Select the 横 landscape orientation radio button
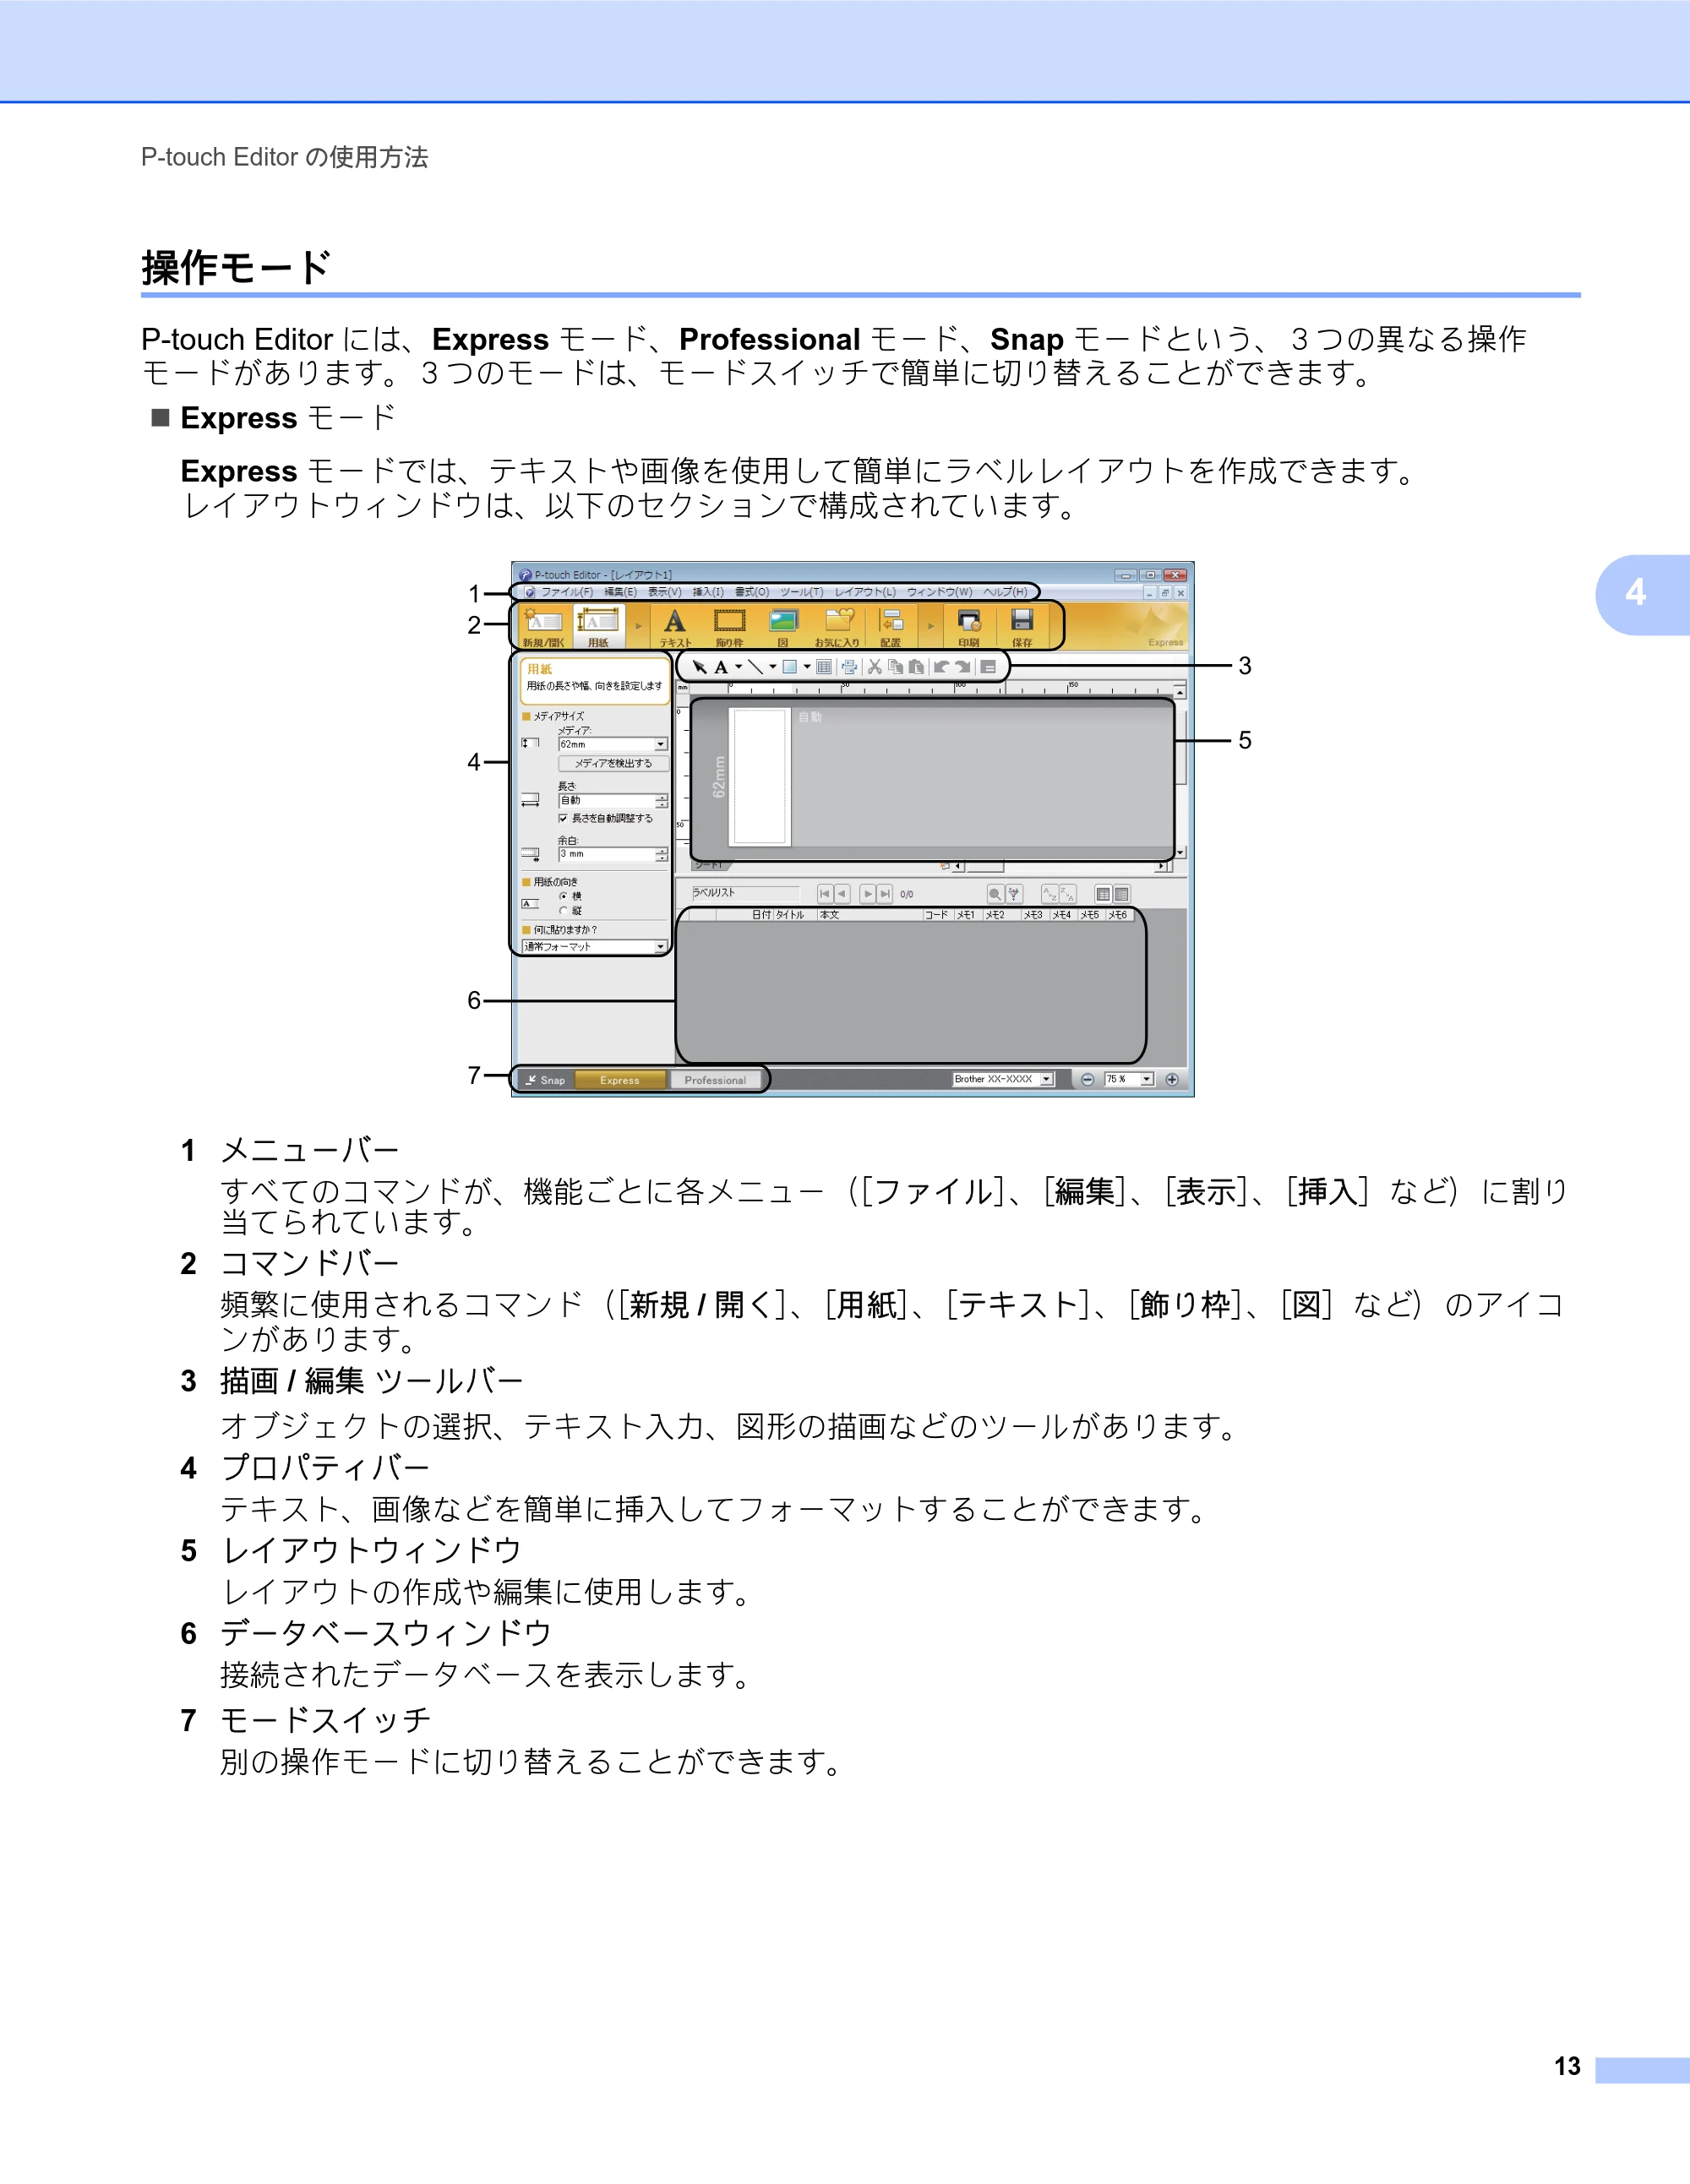This screenshot has width=1690, height=2184. click(x=563, y=896)
